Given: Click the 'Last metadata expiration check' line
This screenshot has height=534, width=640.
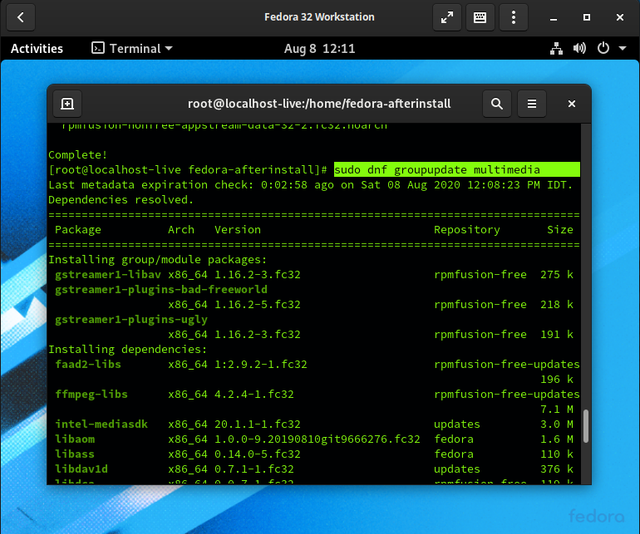Looking at the screenshot, I should click(x=310, y=185).
